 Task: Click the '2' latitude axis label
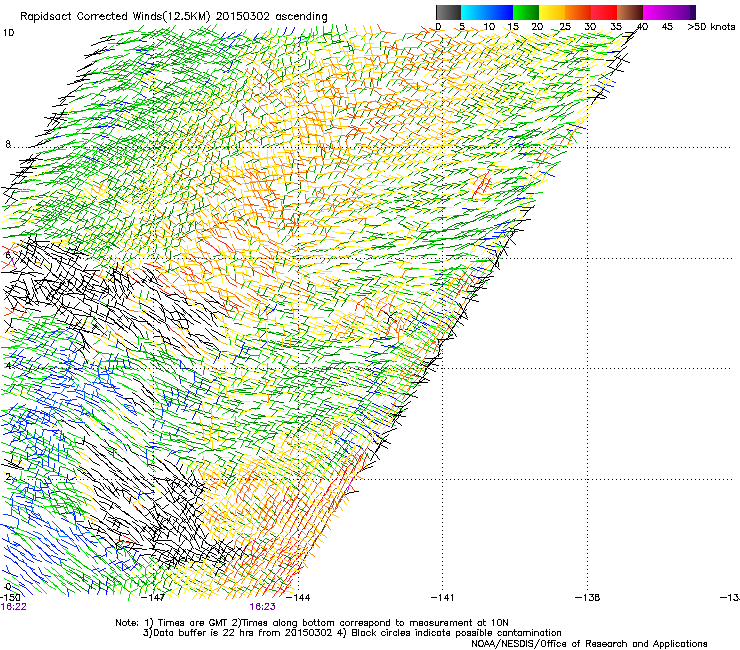[x=8, y=477]
